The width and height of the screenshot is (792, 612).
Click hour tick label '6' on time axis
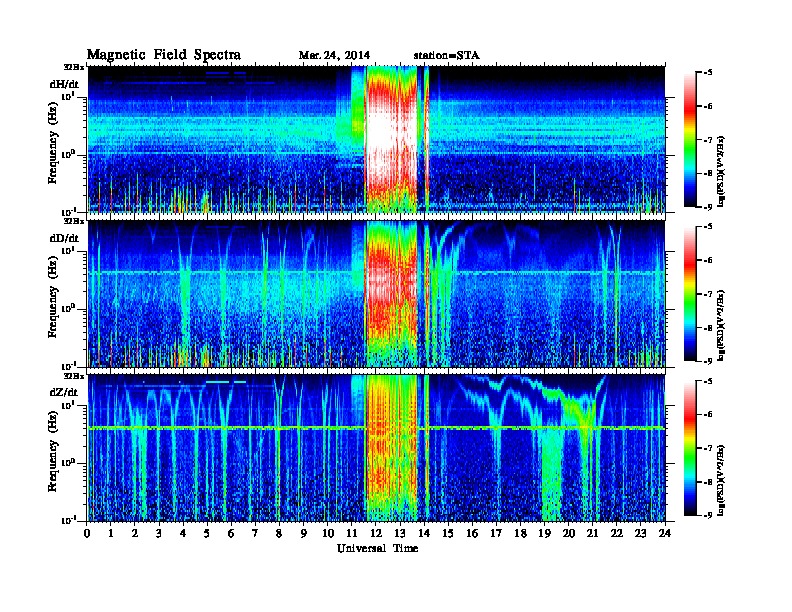pos(231,533)
